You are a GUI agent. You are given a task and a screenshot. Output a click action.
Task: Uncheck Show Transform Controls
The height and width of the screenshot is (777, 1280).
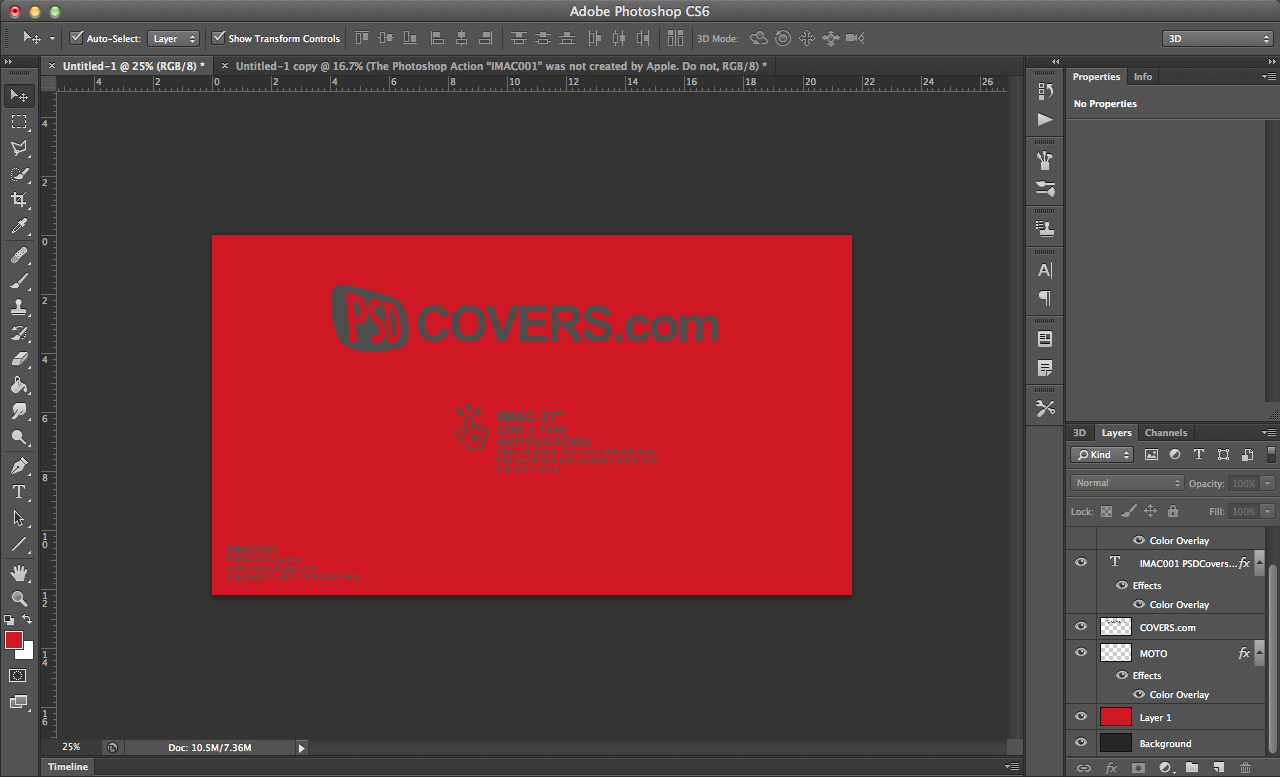coord(219,38)
